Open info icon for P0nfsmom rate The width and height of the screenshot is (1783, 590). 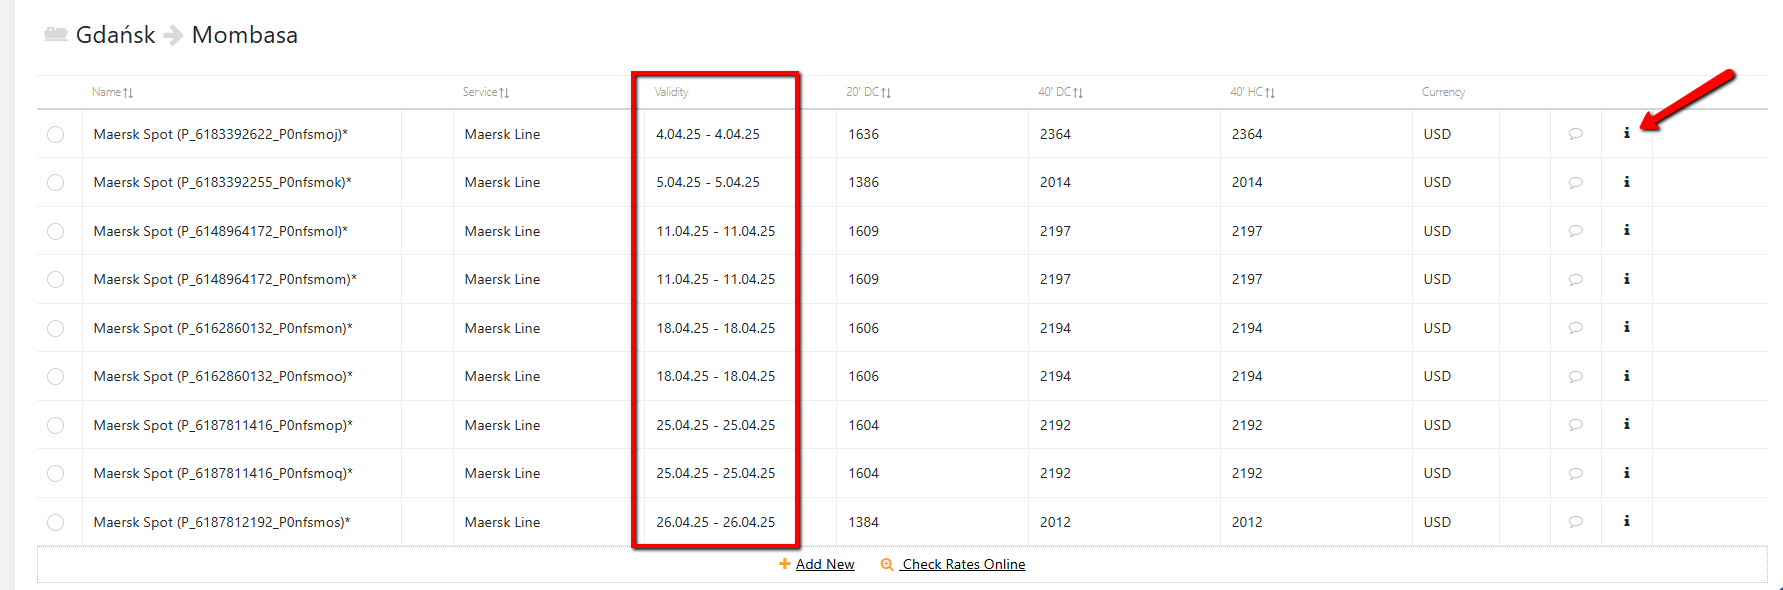pos(1626,279)
